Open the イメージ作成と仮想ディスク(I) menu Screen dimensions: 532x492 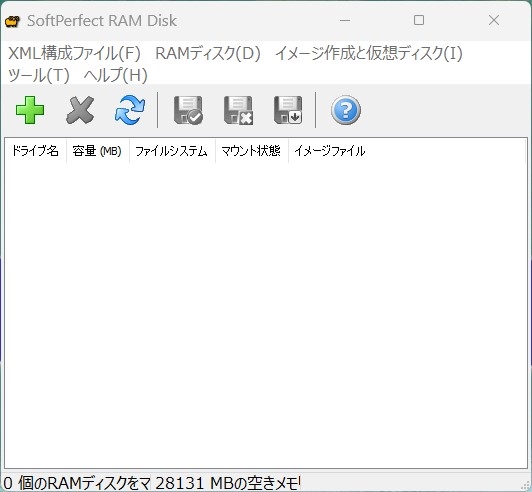[369, 53]
